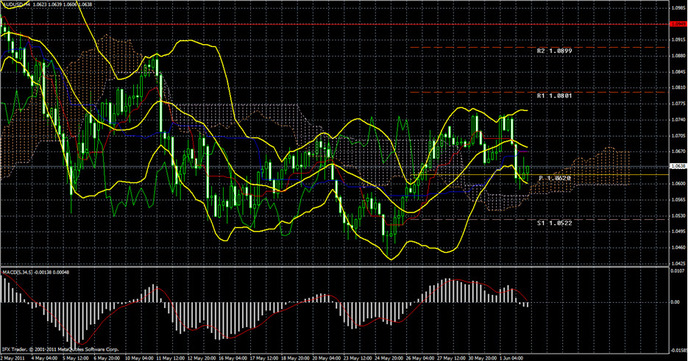Click the 1.0425 label at price axis bottom
The width and height of the screenshot is (688, 361).
click(678, 264)
